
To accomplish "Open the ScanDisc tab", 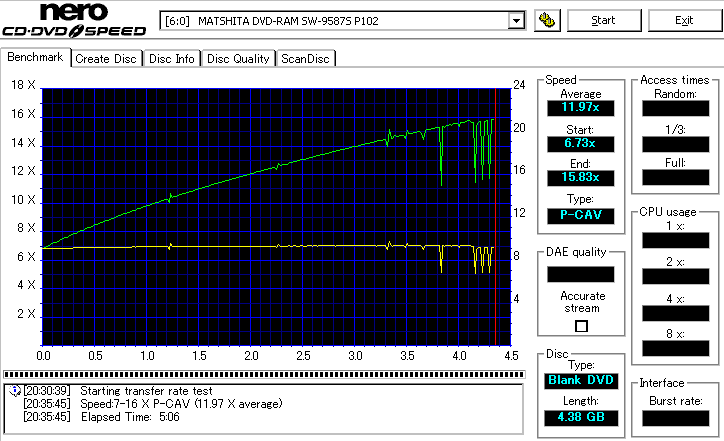I will [x=305, y=59].
